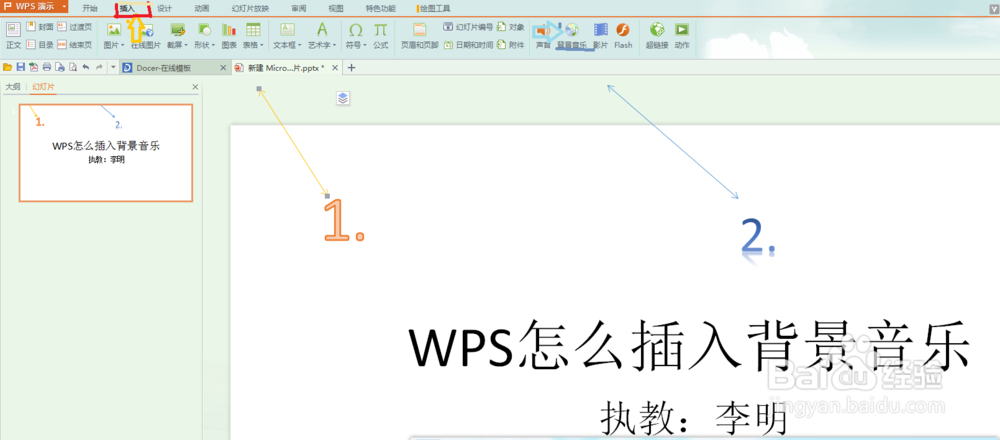The width and height of the screenshot is (1000, 440).
Task: Click the layers icon above the slide
Action: [343, 98]
